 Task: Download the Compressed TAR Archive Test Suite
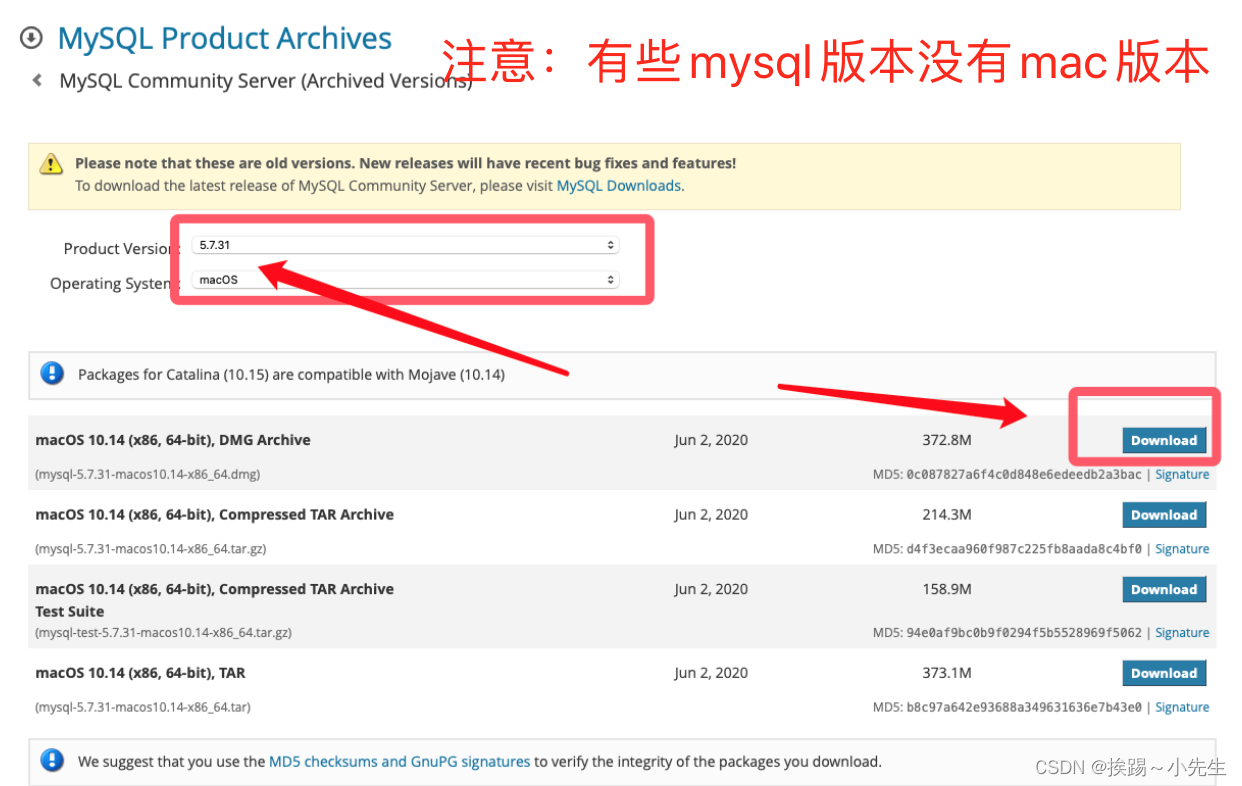(x=1164, y=590)
